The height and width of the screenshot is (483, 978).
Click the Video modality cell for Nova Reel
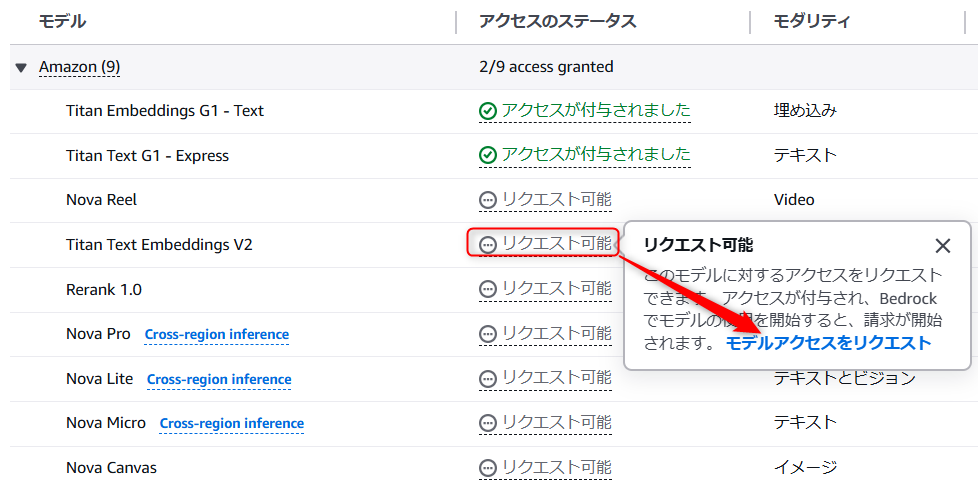click(794, 200)
